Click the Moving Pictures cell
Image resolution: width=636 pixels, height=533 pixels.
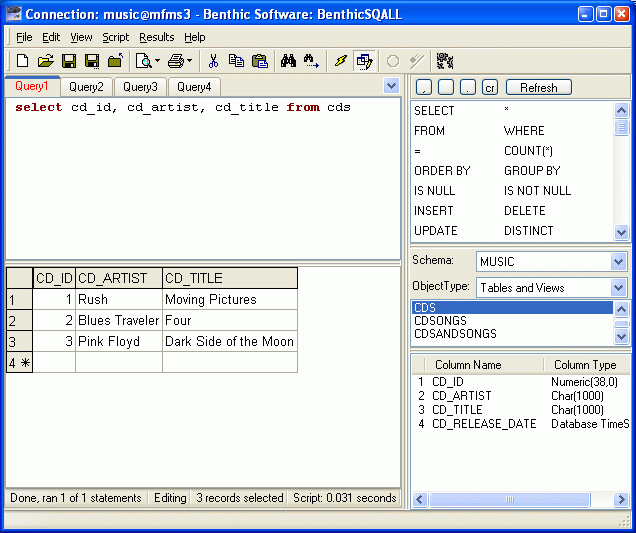pyautogui.click(x=230, y=299)
